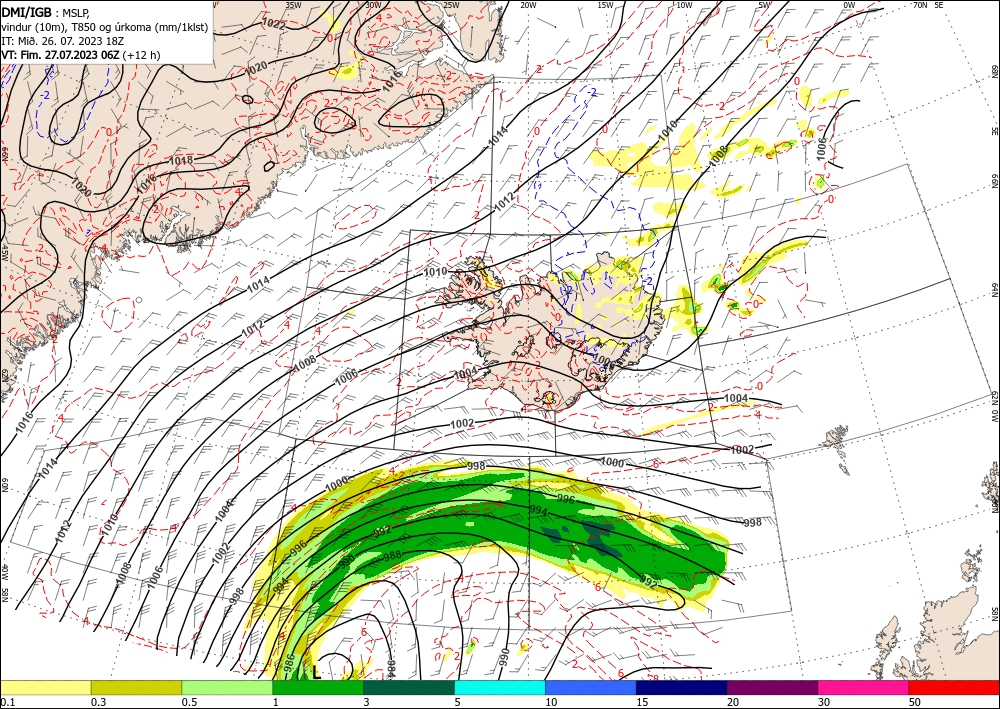The image size is (1000, 709).
Task: Select the light green 0.5 legend swatch
Action: coord(227,687)
